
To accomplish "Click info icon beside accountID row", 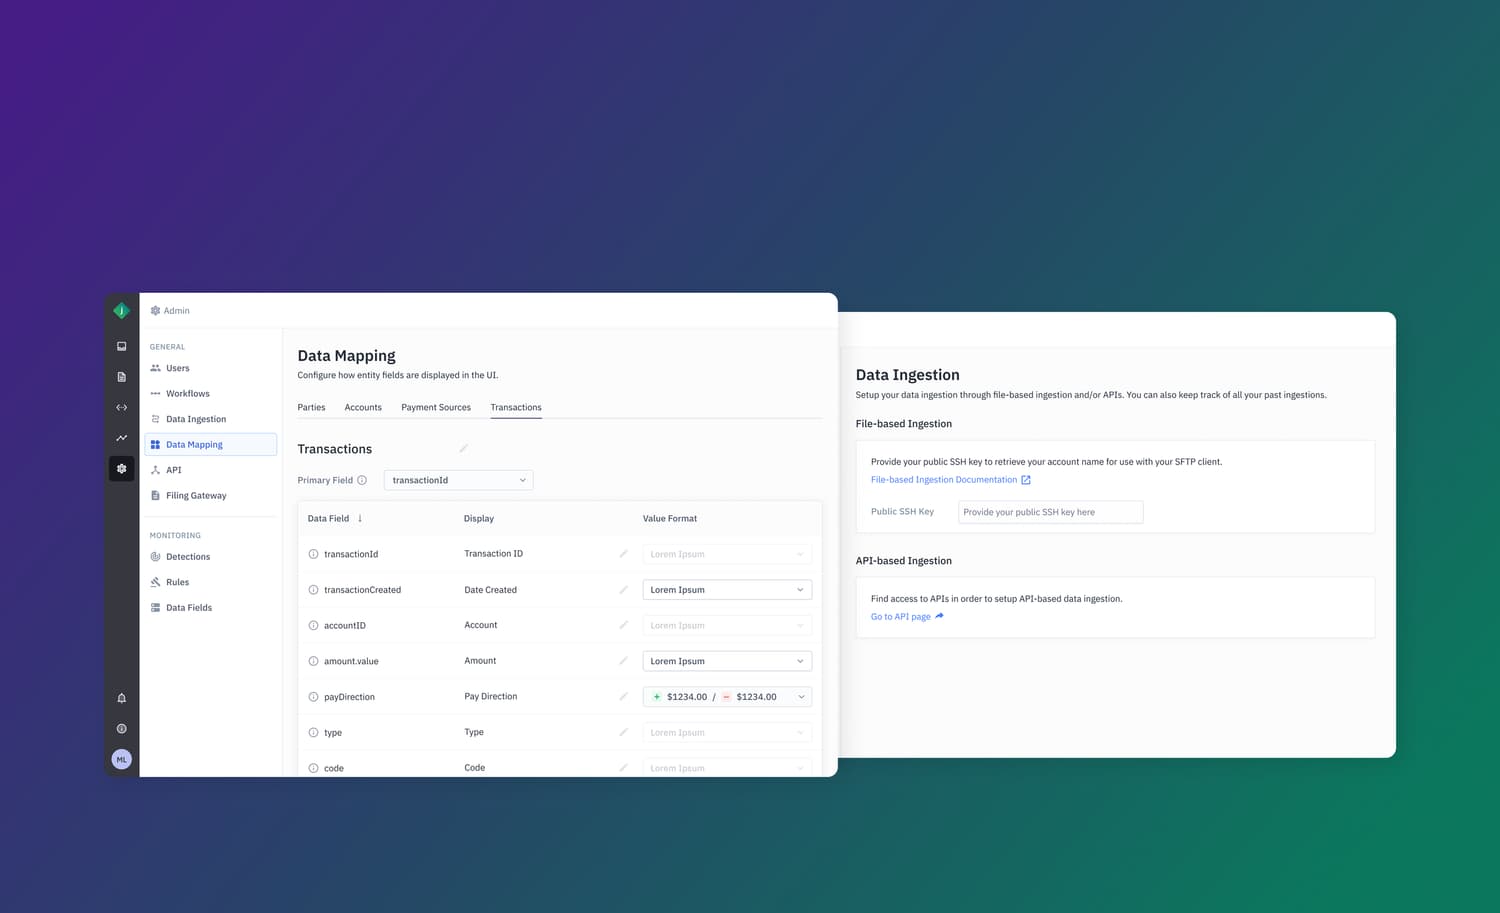I will coord(313,626).
